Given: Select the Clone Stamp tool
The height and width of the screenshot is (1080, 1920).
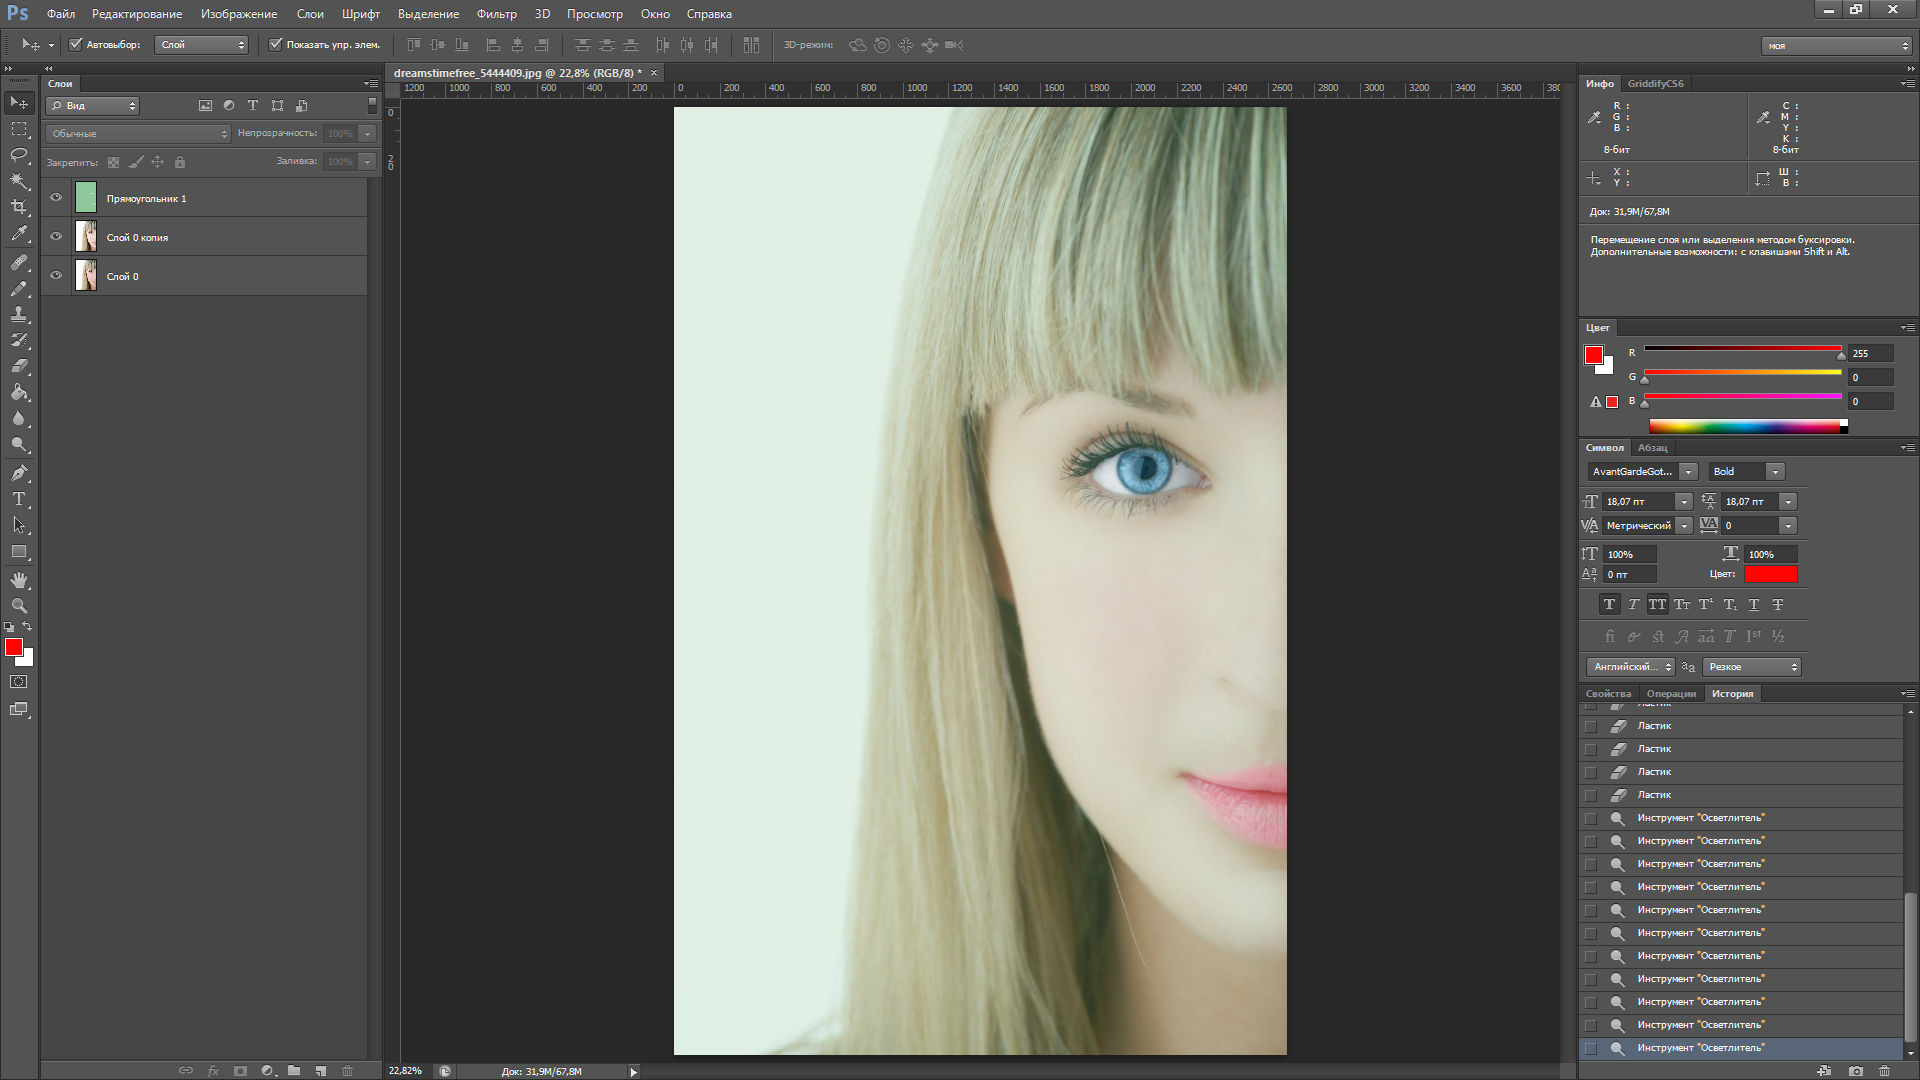Looking at the screenshot, I should 19,314.
